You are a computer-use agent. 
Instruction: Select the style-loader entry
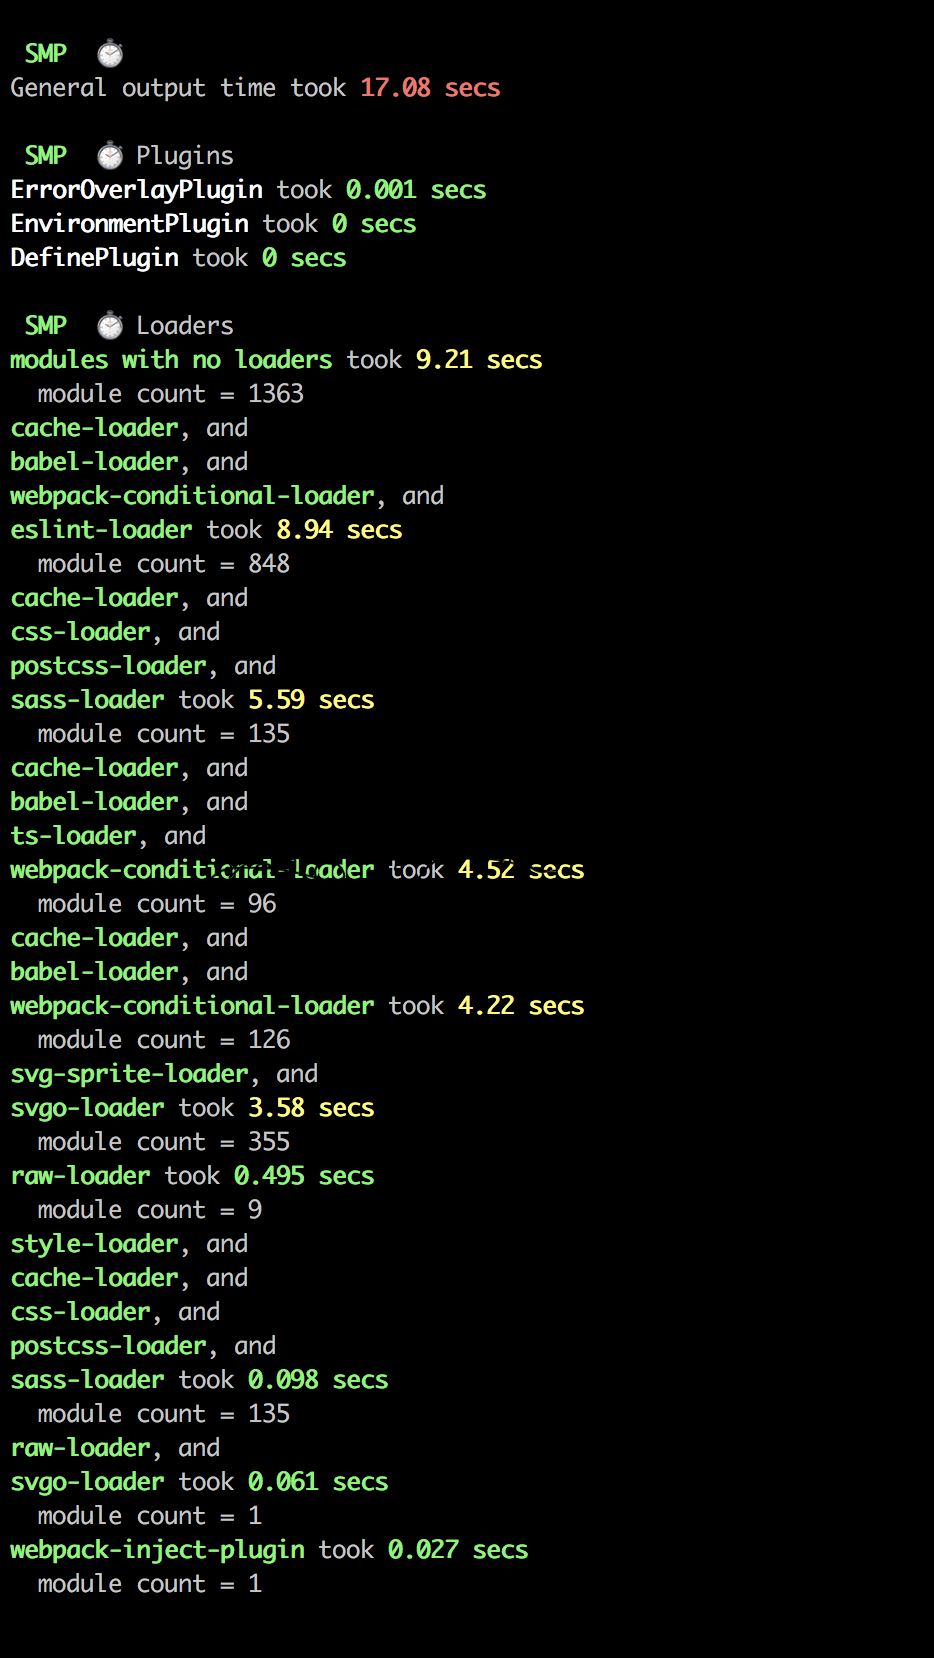(94, 1244)
